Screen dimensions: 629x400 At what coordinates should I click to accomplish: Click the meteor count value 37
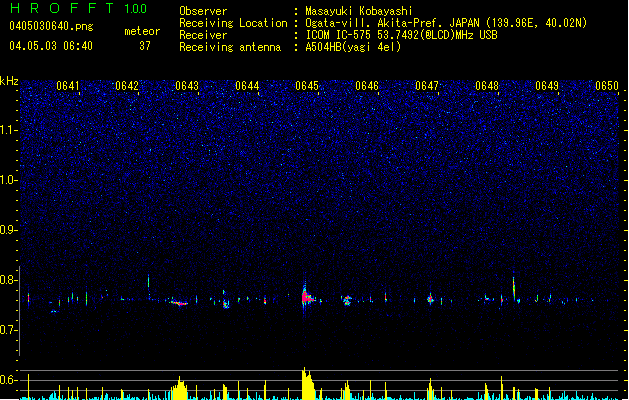[x=145, y=46]
